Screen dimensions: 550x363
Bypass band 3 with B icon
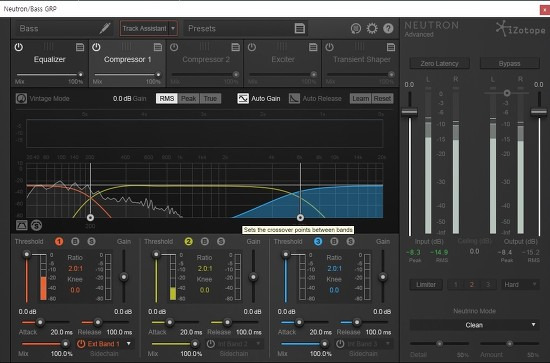click(334, 241)
